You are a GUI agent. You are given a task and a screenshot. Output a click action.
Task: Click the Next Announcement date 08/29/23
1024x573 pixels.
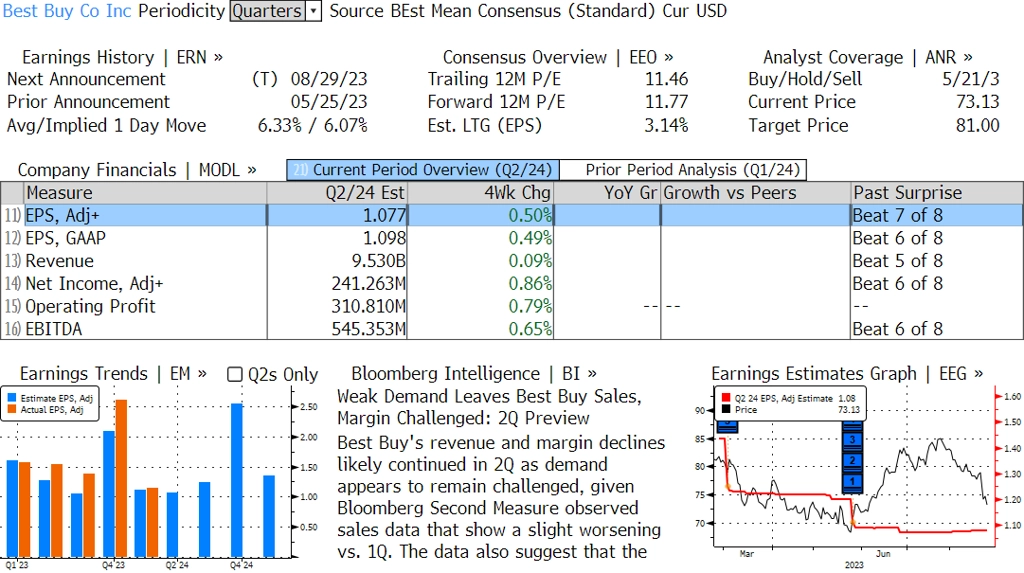coord(328,80)
